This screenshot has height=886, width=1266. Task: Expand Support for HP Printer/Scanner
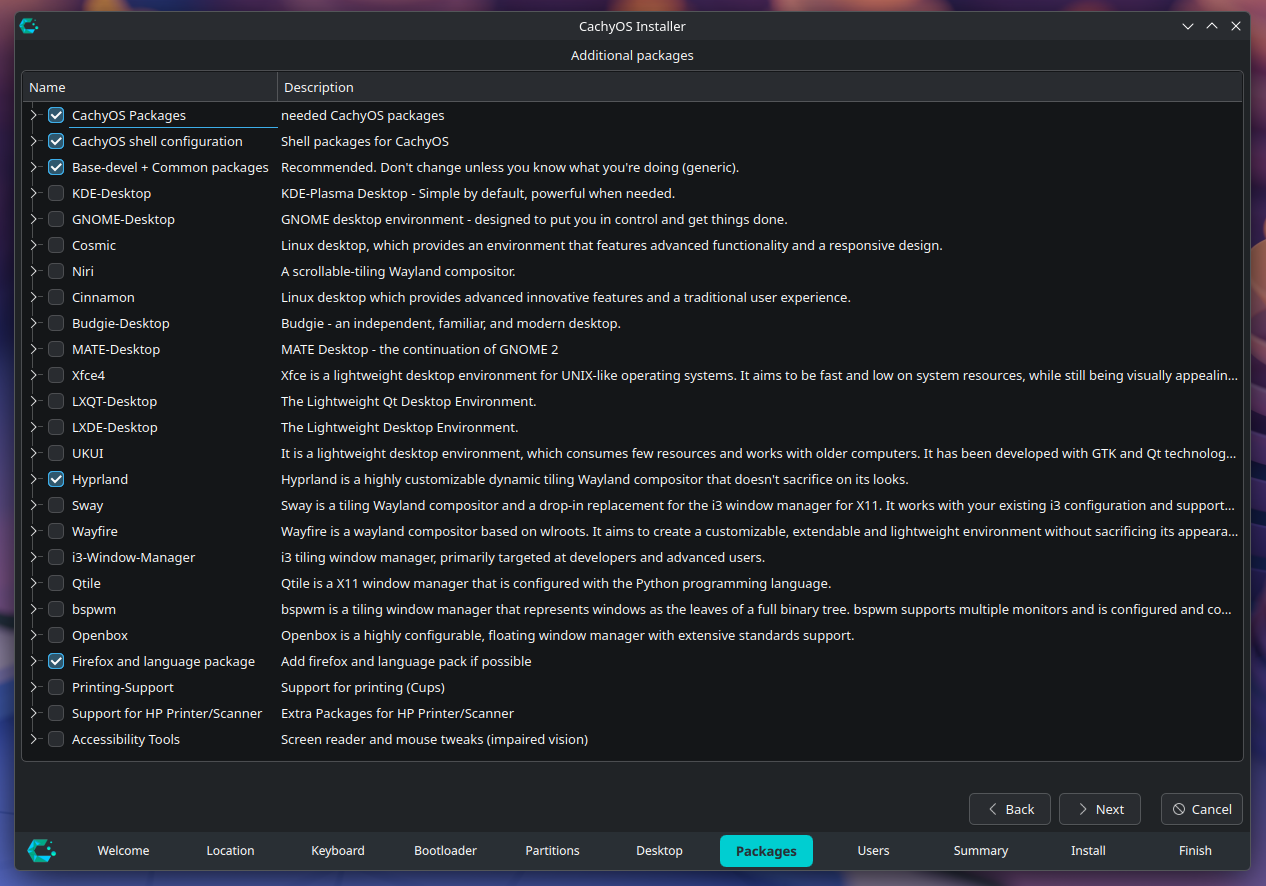(x=33, y=713)
